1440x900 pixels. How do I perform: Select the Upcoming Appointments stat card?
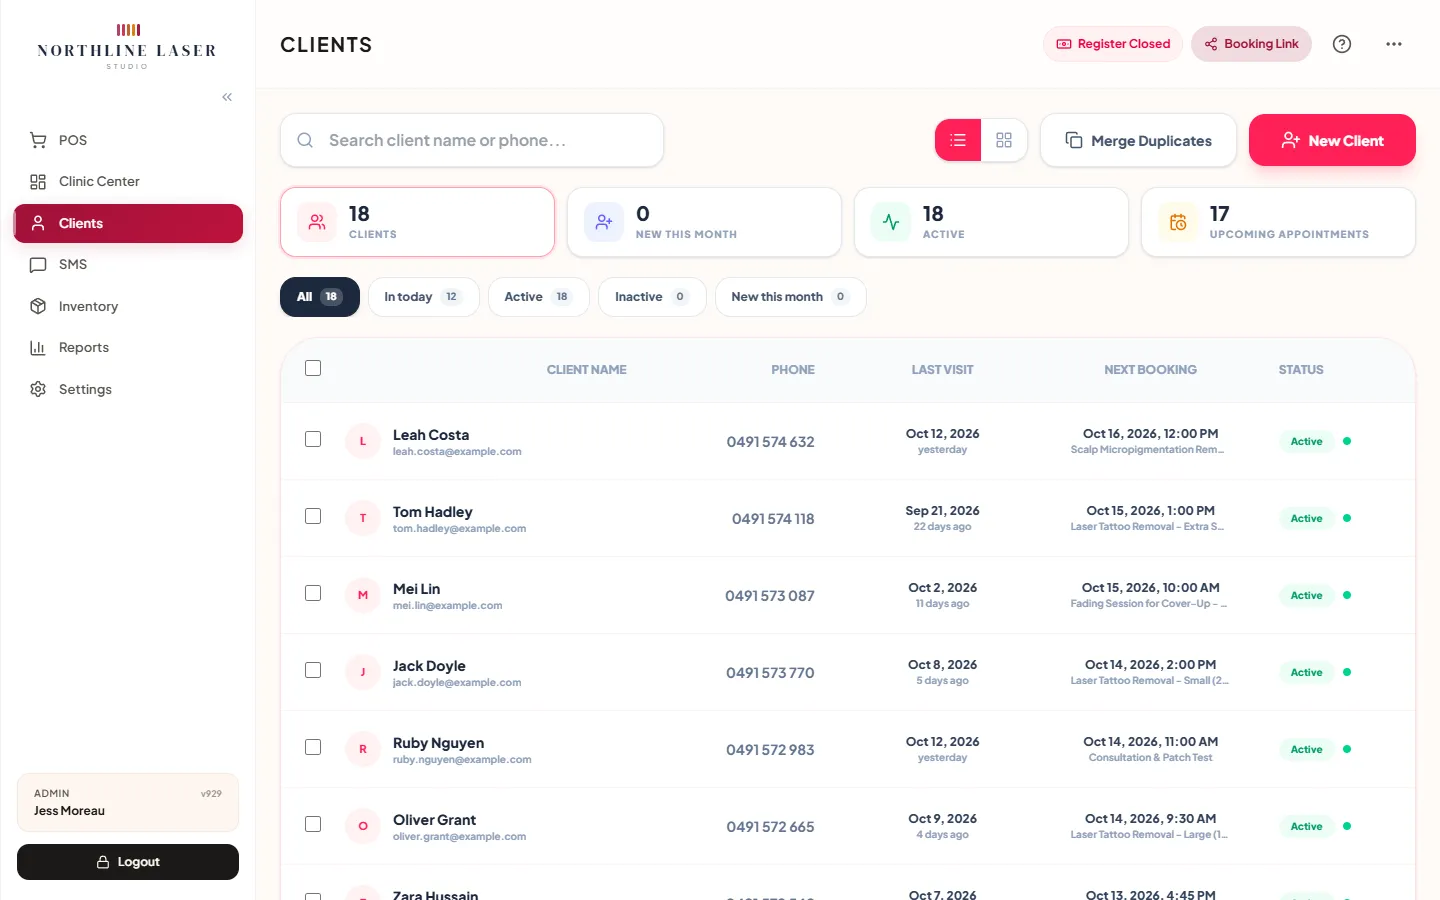(x=1278, y=222)
